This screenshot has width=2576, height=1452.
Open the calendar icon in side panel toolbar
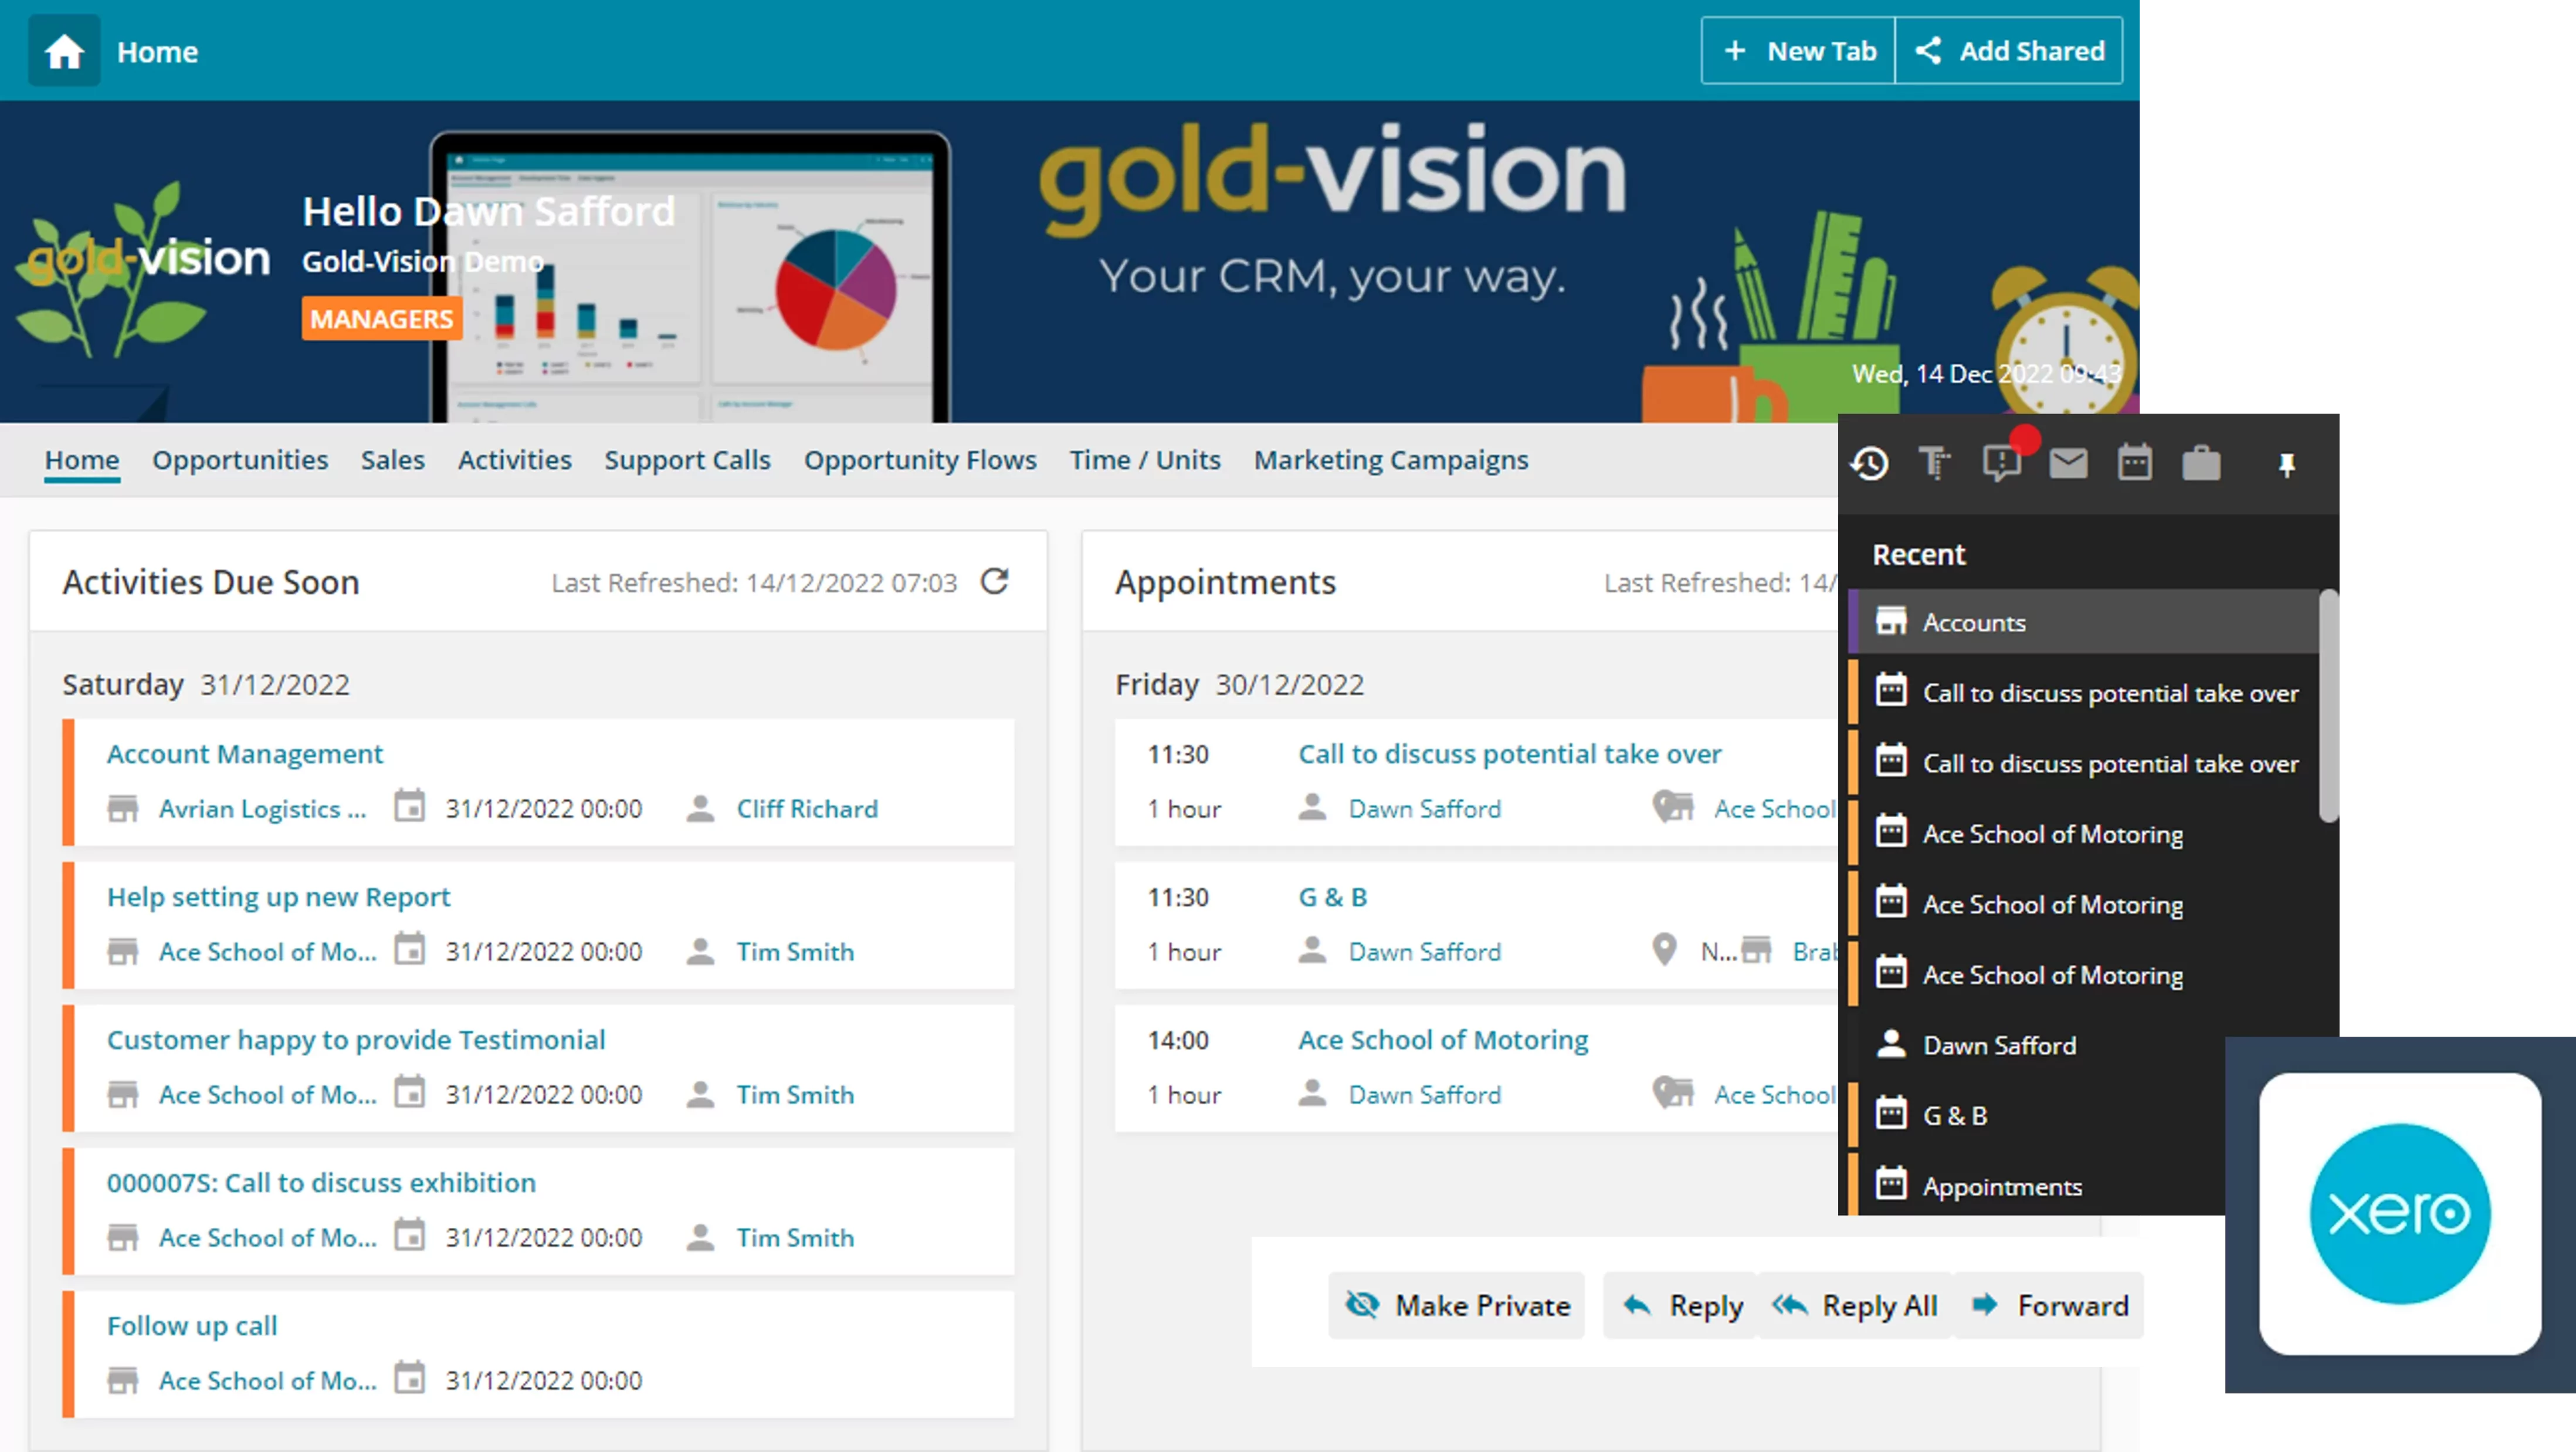pyautogui.click(x=2135, y=464)
